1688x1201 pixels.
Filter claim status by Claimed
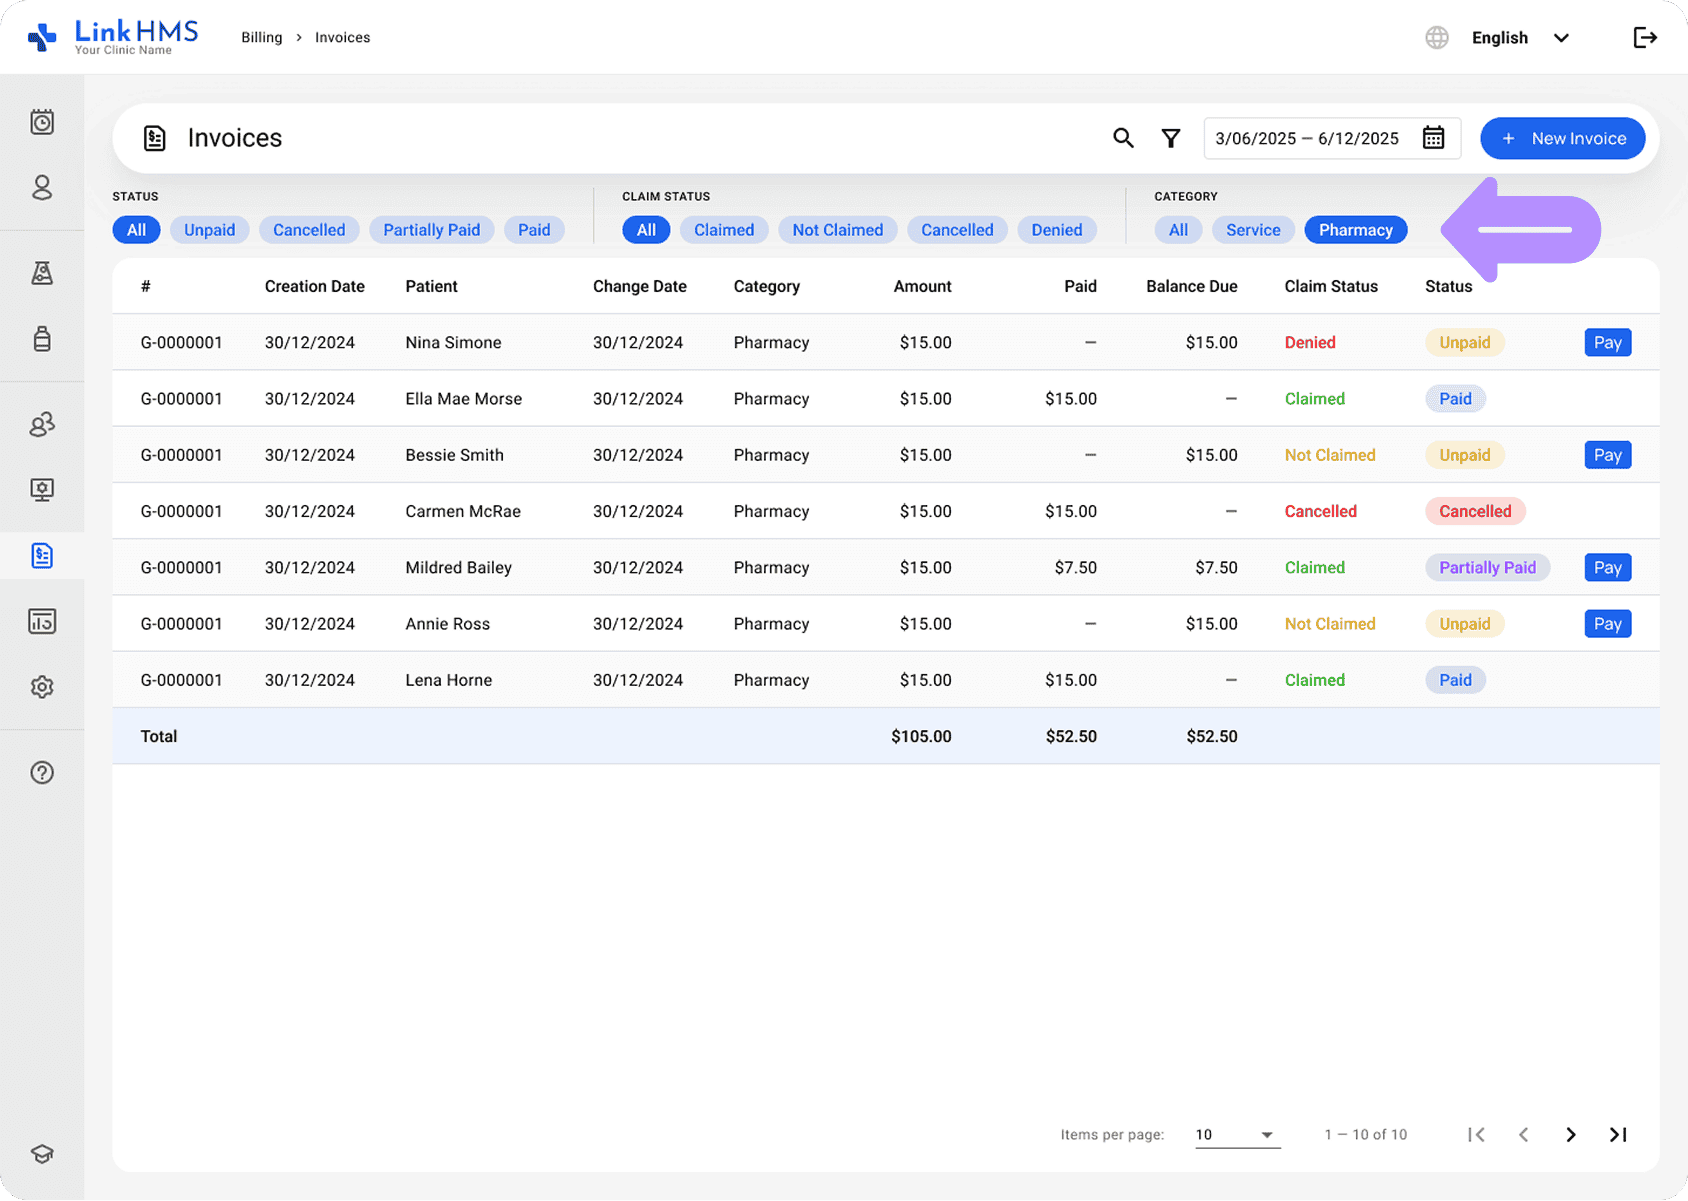[724, 230]
